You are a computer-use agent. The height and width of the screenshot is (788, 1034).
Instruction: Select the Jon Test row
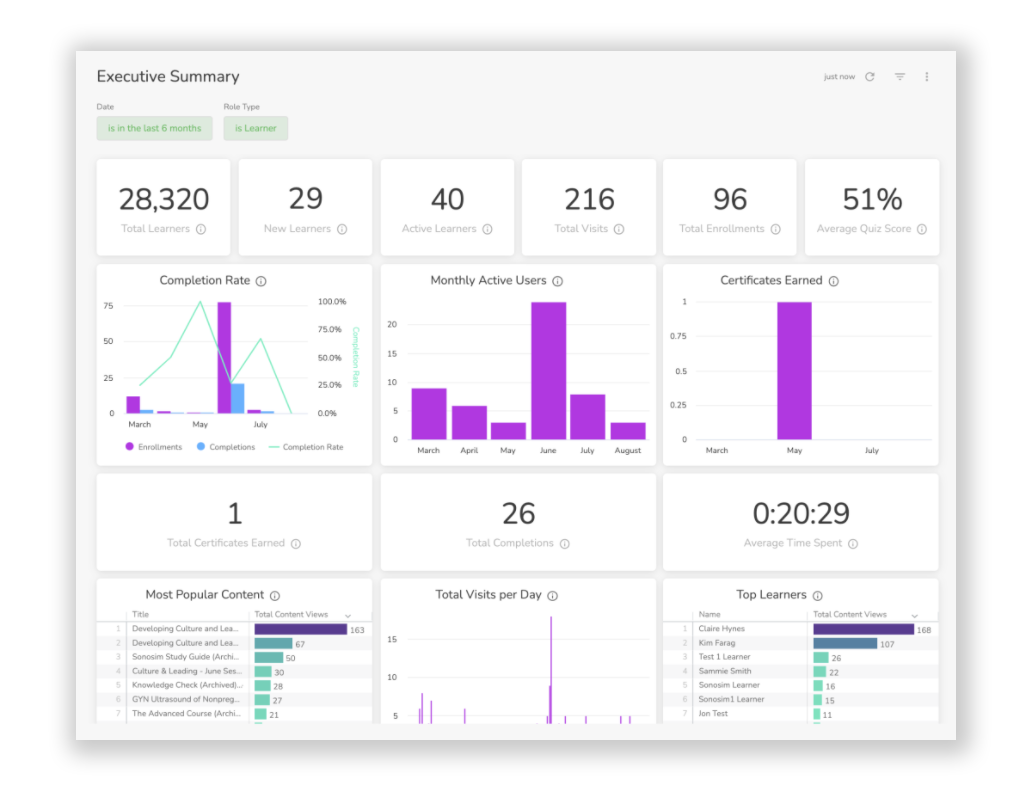(x=801, y=713)
